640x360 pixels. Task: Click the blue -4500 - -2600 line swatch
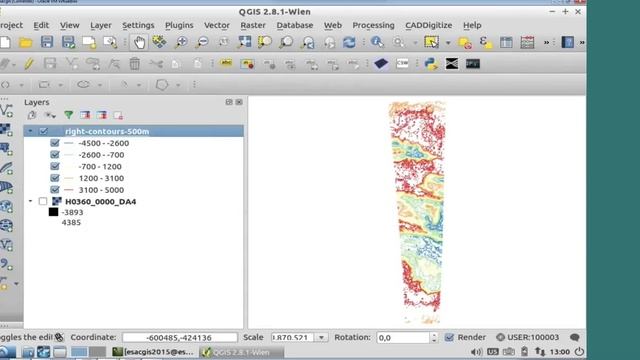coord(69,143)
